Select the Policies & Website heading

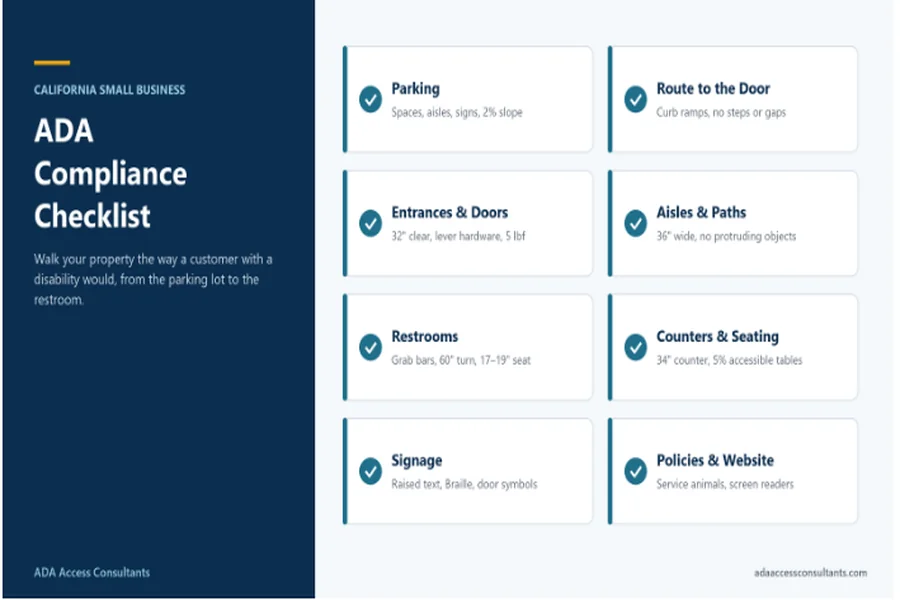pyautogui.click(x=715, y=460)
